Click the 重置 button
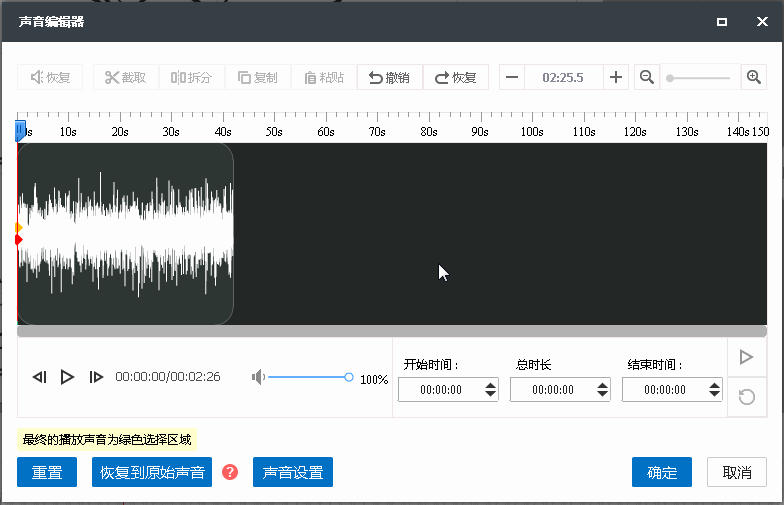This screenshot has width=784, height=505. pos(47,472)
